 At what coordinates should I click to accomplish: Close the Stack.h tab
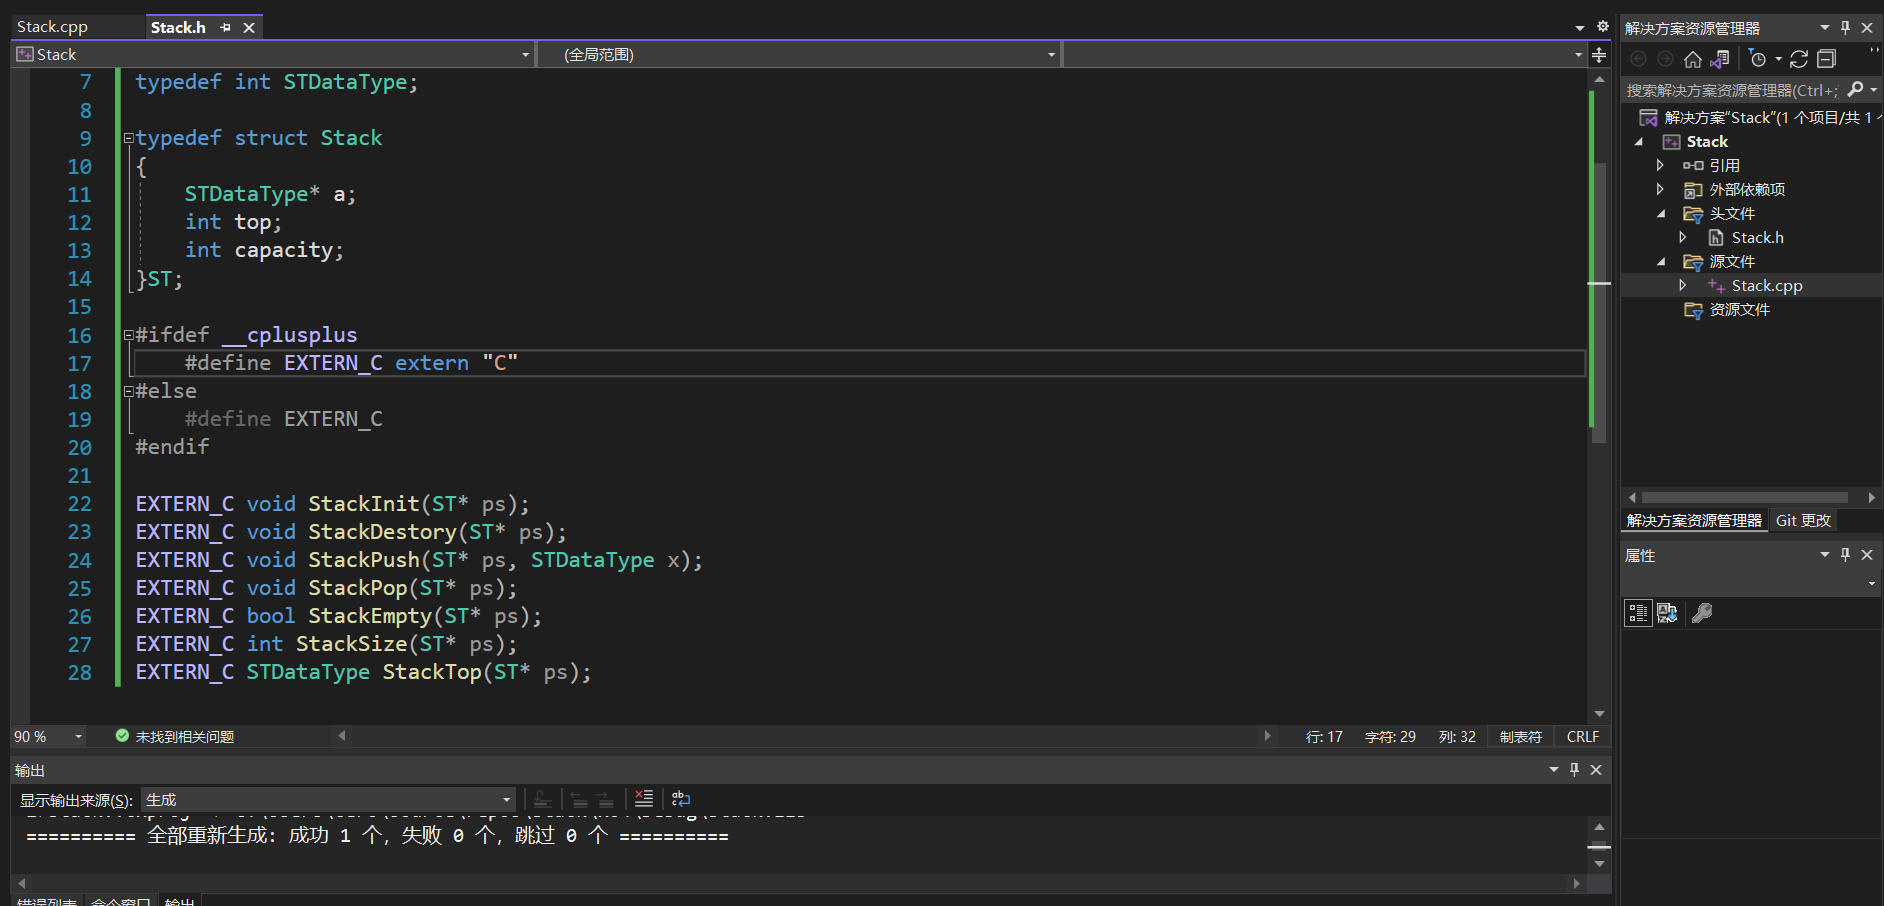(x=249, y=28)
